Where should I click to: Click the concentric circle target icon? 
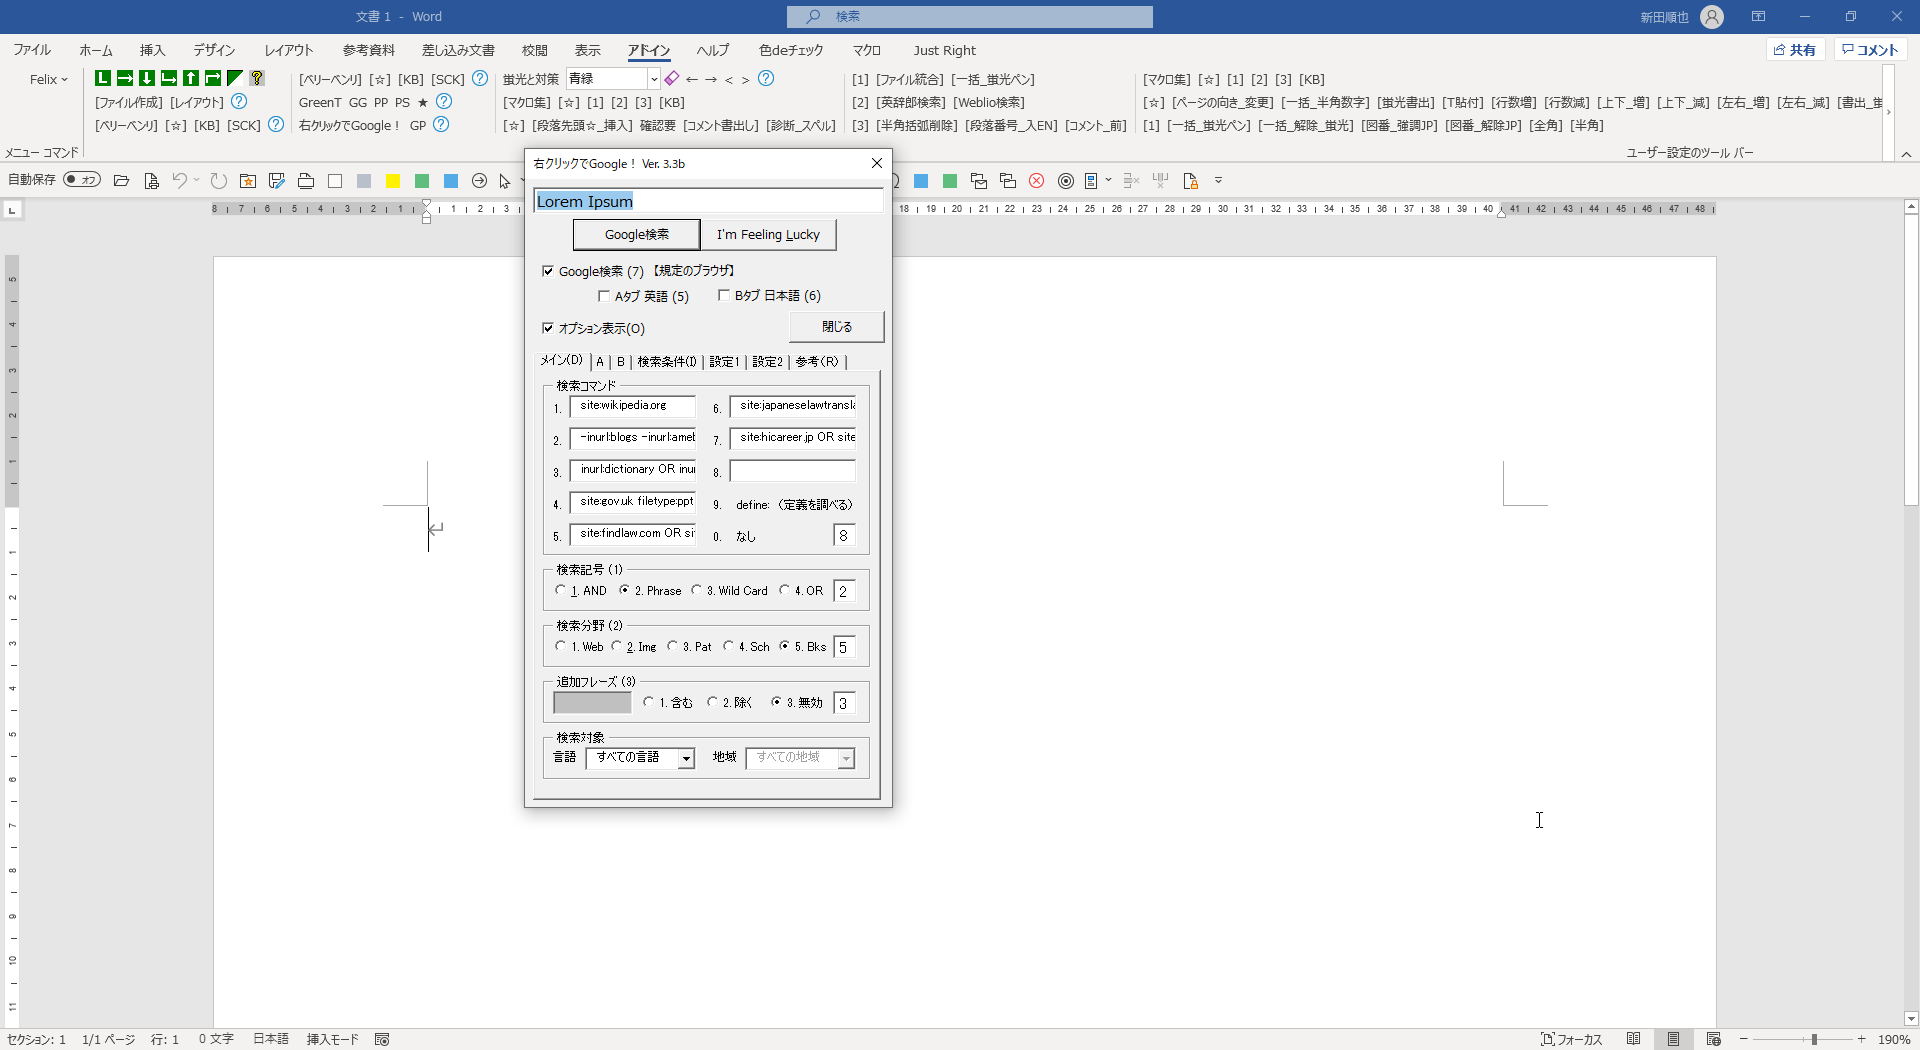click(x=1066, y=181)
